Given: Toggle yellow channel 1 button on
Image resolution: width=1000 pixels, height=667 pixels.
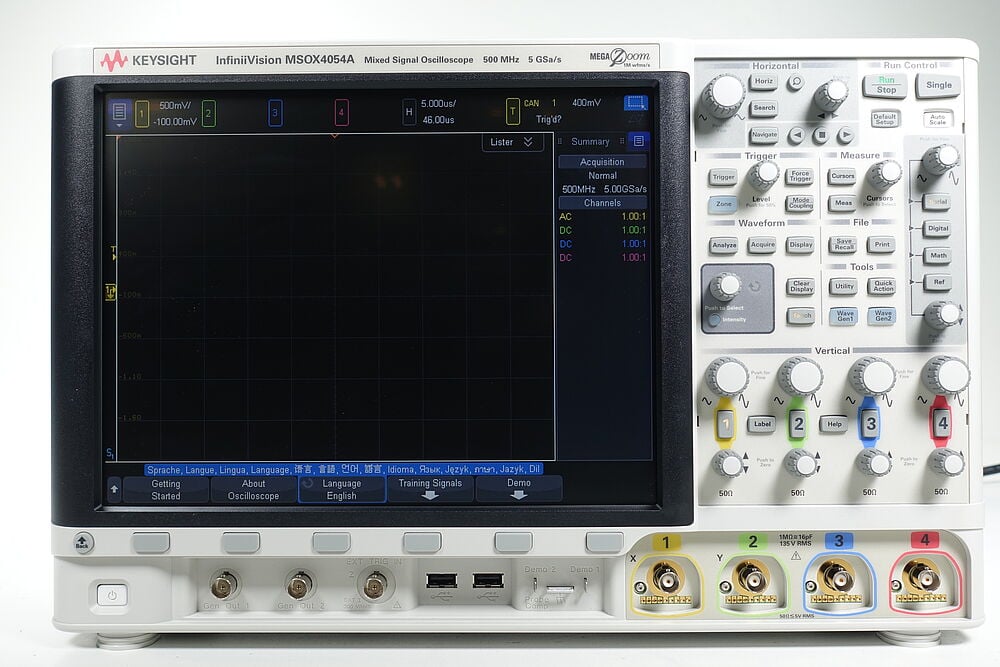Looking at the screenshot, I should pos(725,424).
